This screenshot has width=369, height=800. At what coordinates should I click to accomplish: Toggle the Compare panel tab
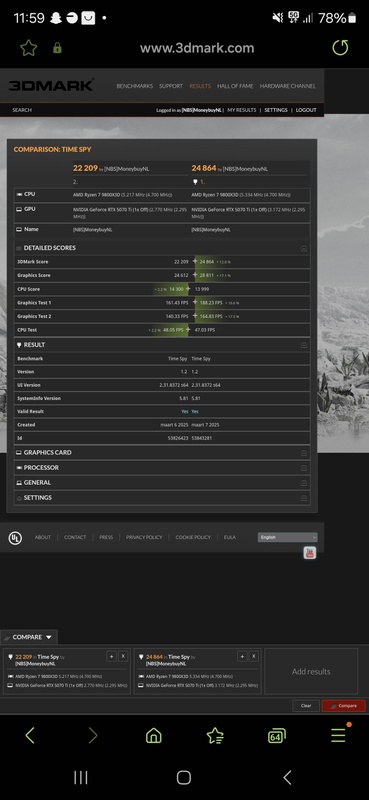pyautogui.click(x=29, y=637)
